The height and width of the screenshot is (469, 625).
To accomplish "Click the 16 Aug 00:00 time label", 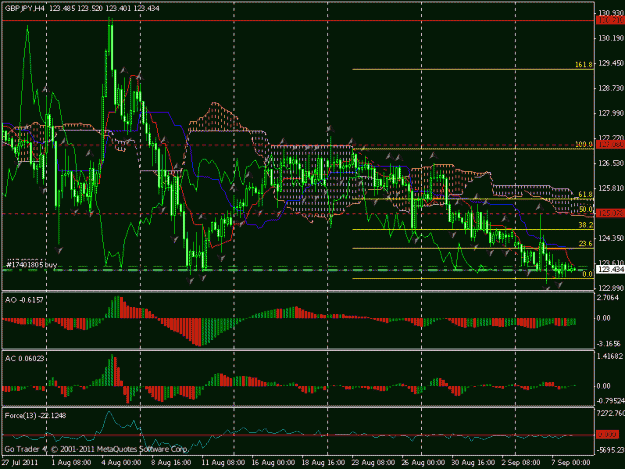I will click(x=273, y=462).
